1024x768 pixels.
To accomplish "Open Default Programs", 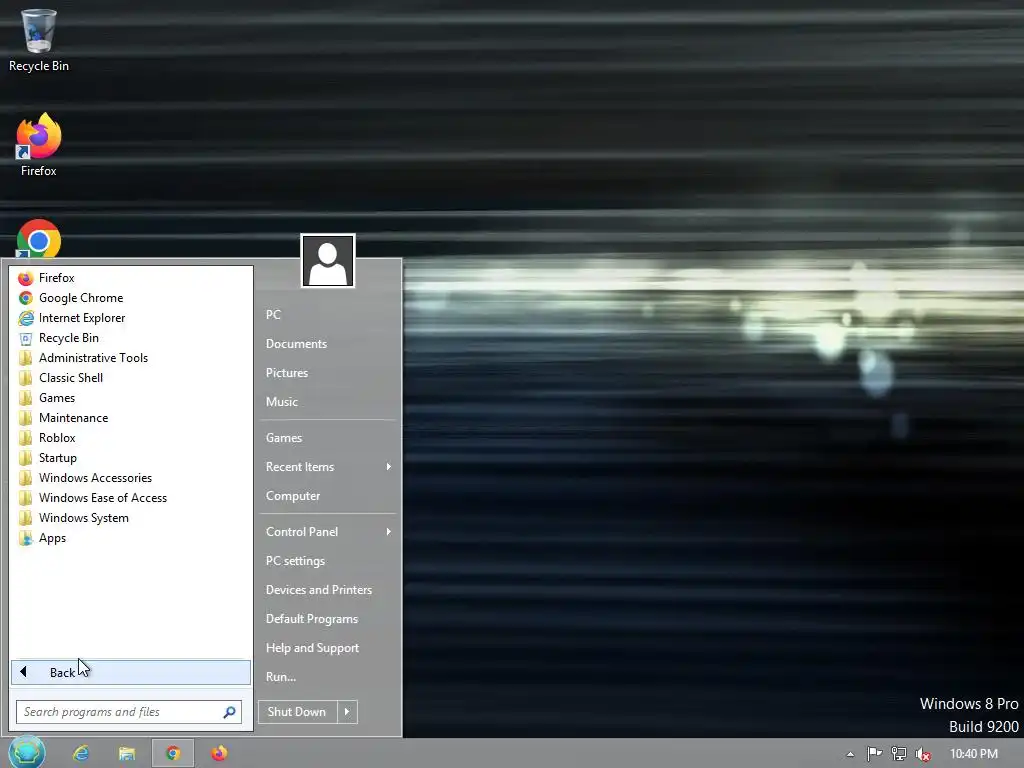I will click(328, 619).
